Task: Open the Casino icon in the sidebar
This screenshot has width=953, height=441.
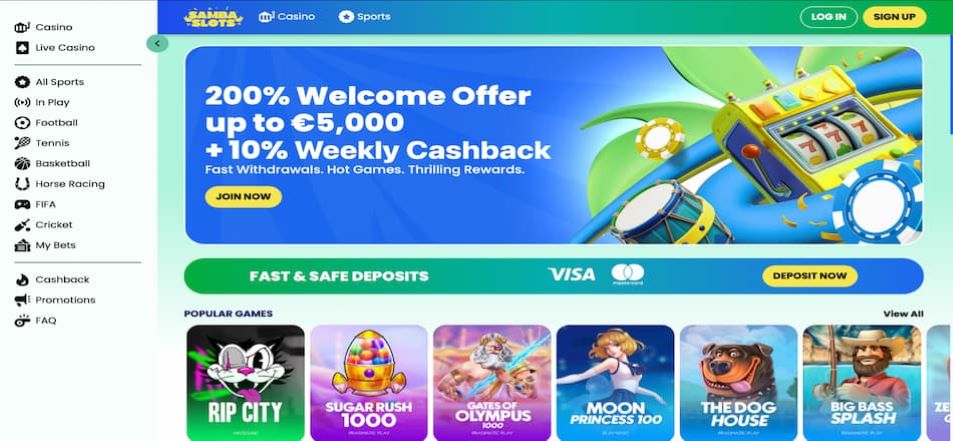Action: tap(22, 27)
